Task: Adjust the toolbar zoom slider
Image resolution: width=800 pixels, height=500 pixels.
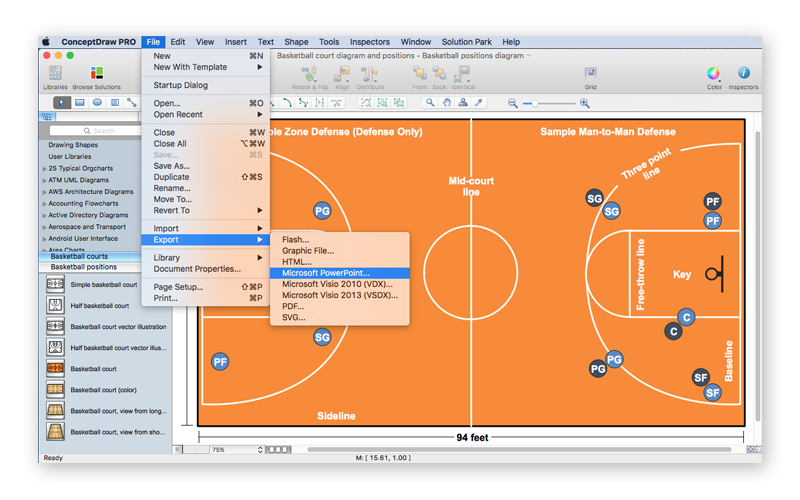Action: click(535, 104)
